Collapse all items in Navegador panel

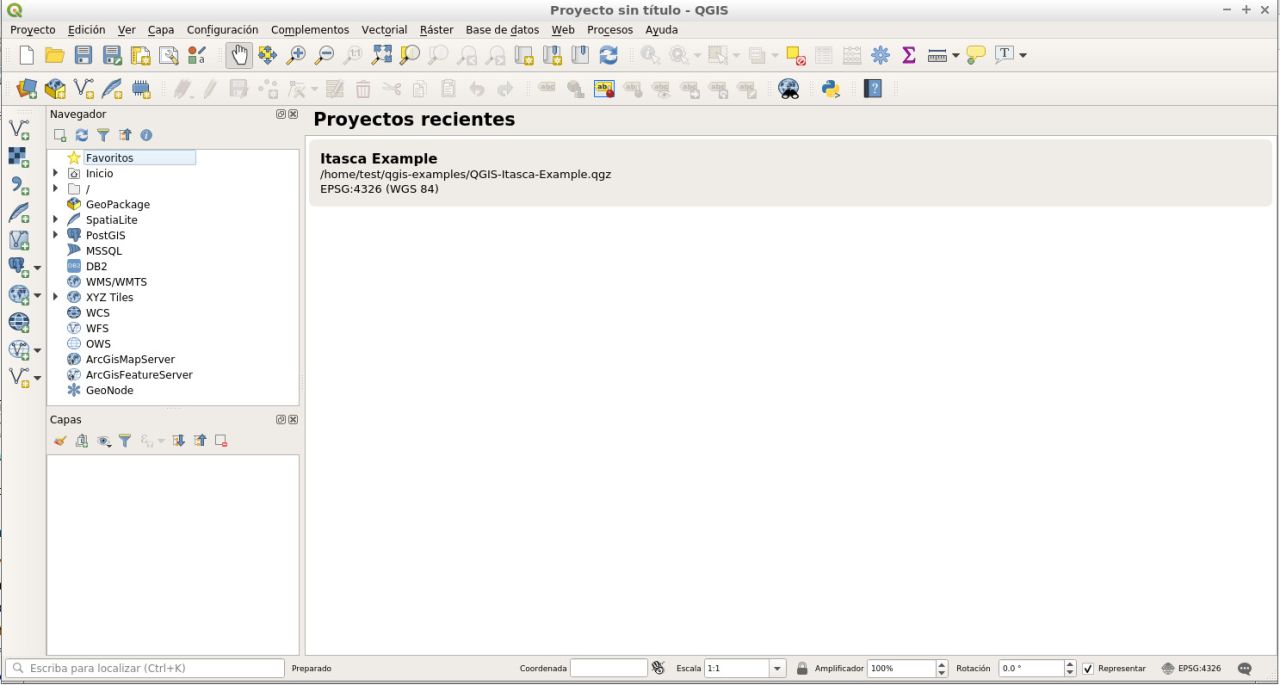[125, 135]
